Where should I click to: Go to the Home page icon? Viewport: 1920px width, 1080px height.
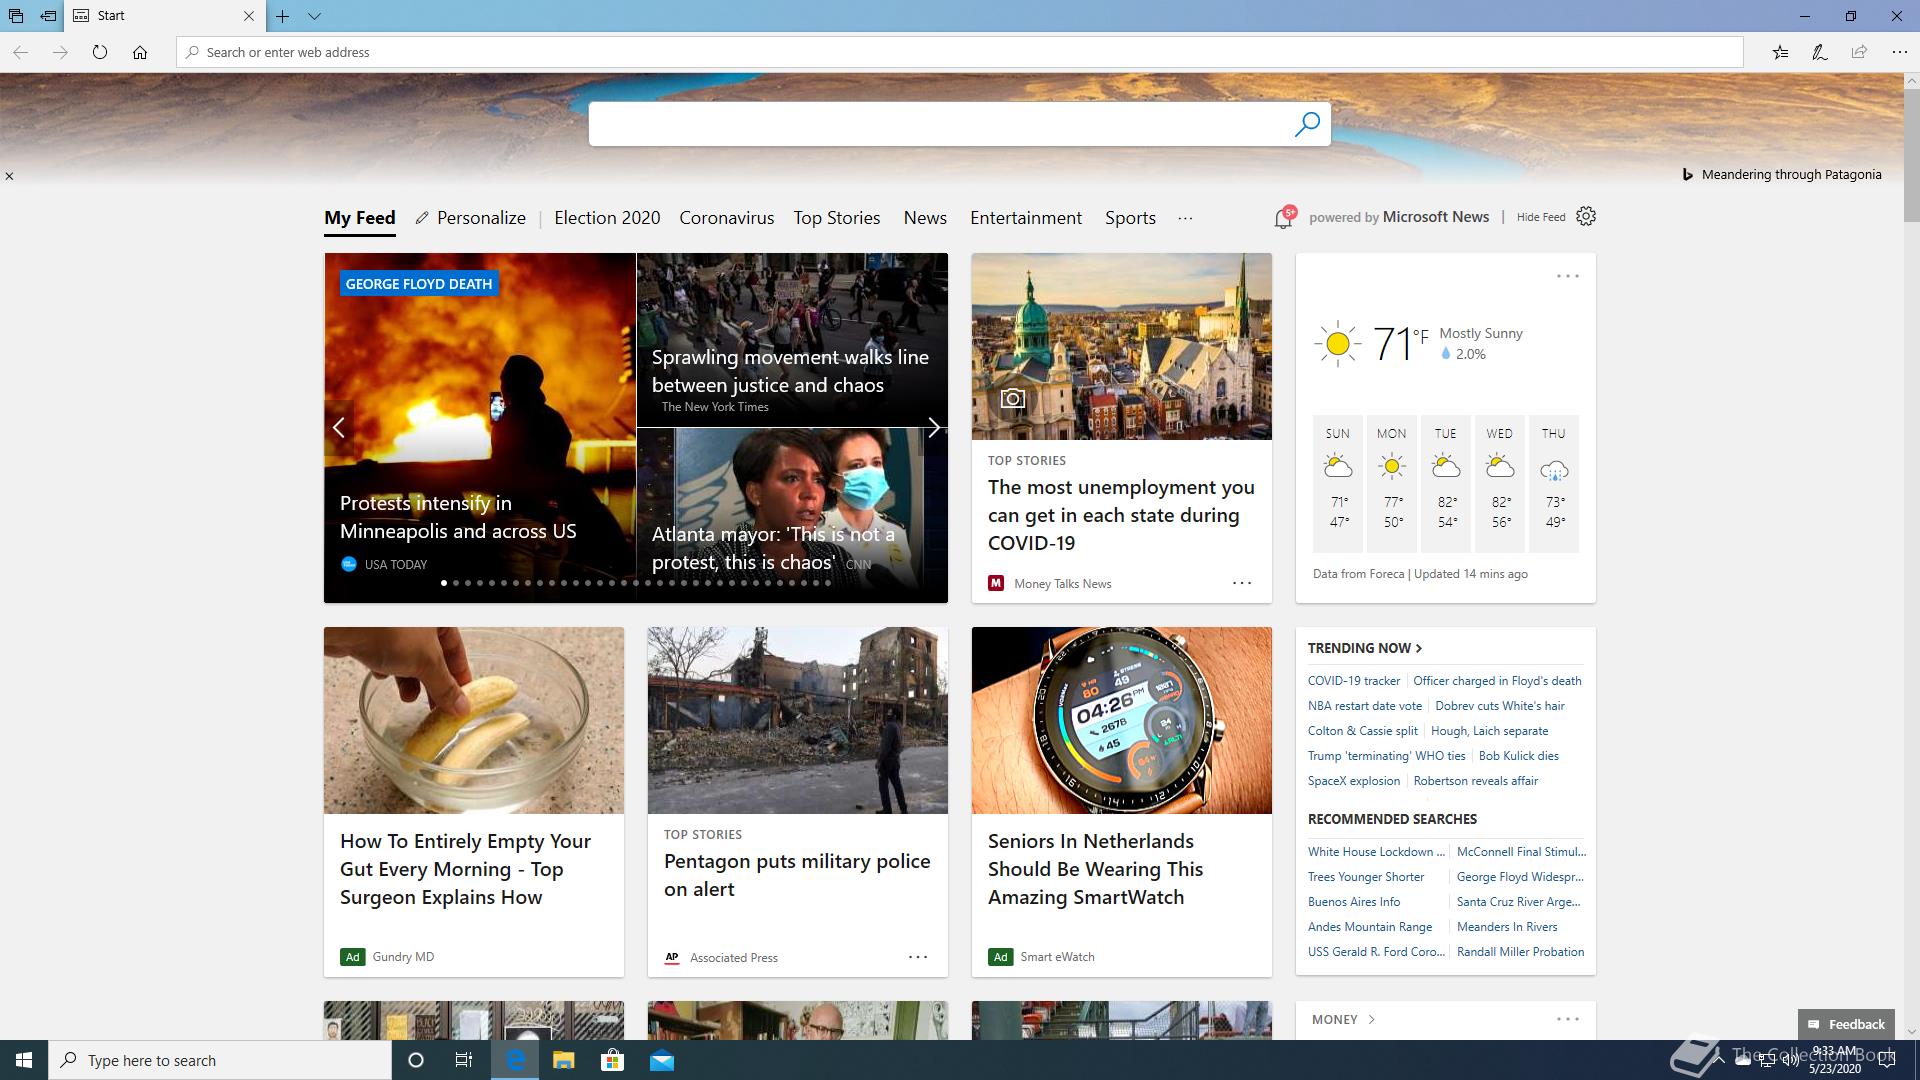(140, 52)
